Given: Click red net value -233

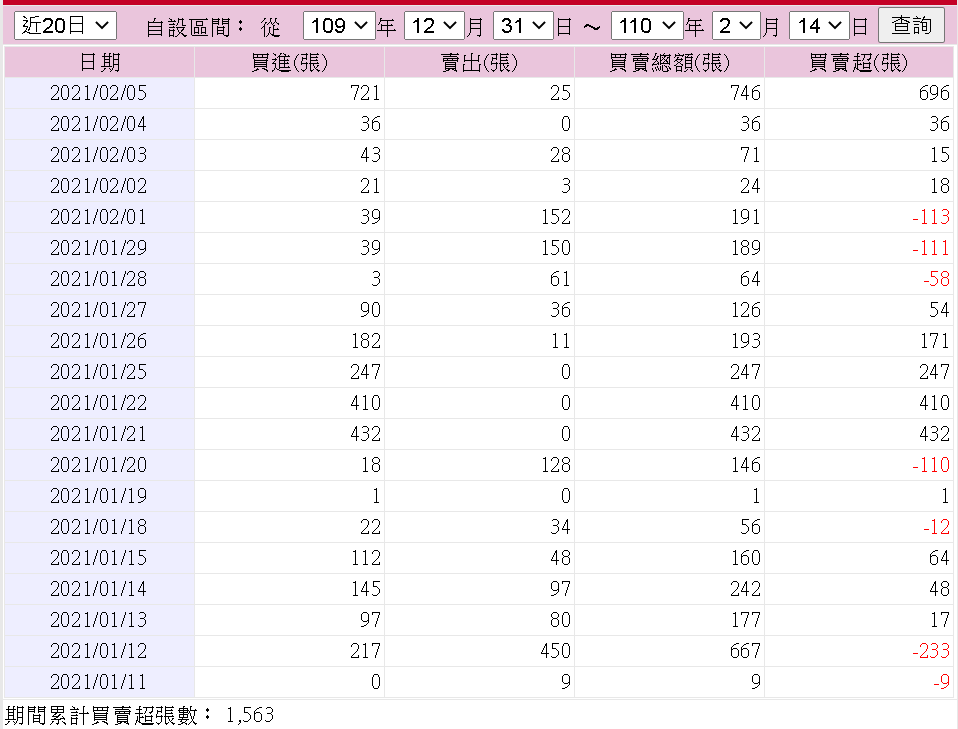Looking at the screenshot, I should point(931,651).
